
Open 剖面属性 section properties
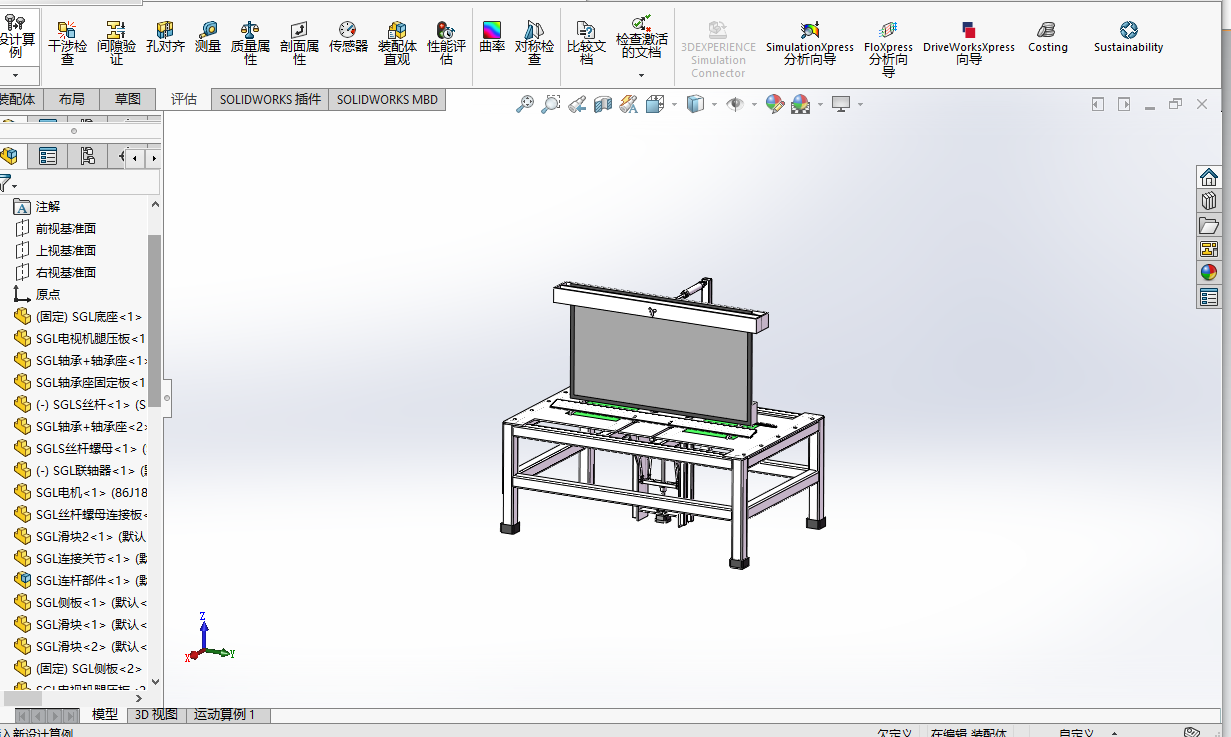point(299,43)
